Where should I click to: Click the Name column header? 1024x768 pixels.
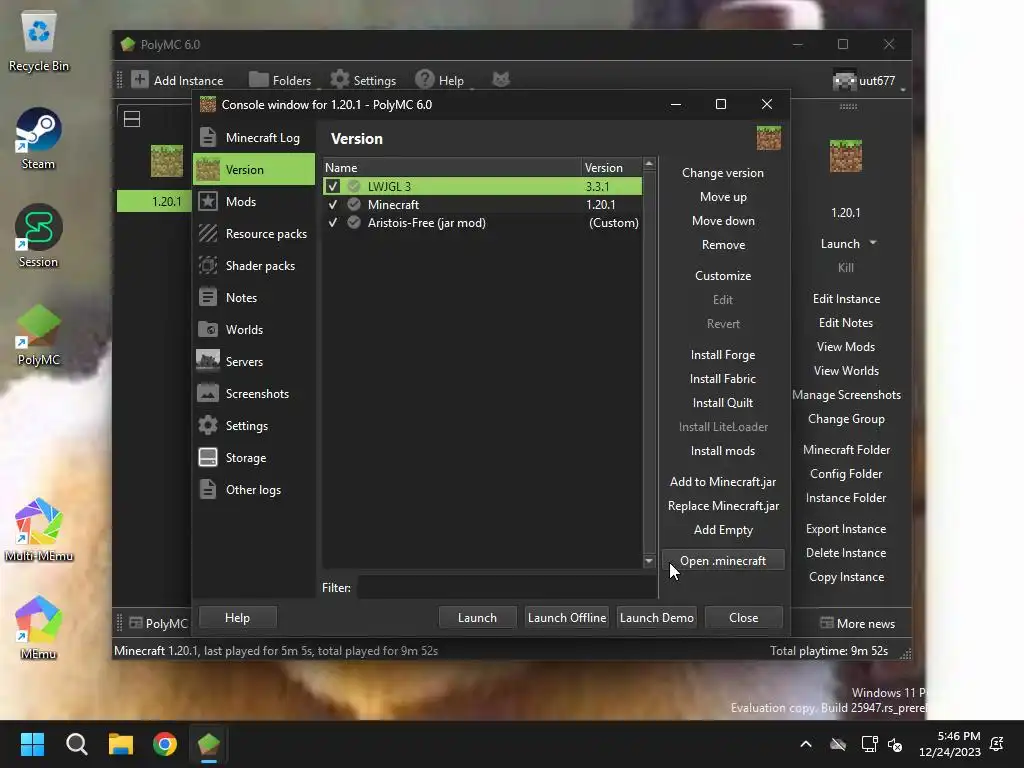pos(451,168)
